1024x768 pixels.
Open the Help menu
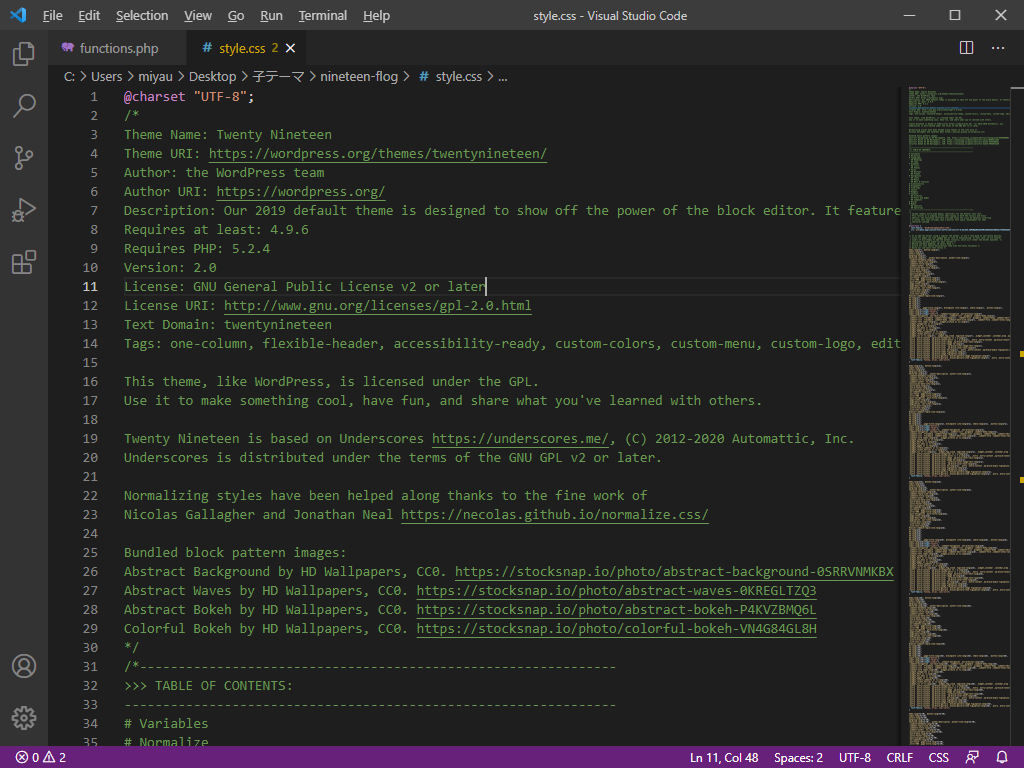point(376,16)
